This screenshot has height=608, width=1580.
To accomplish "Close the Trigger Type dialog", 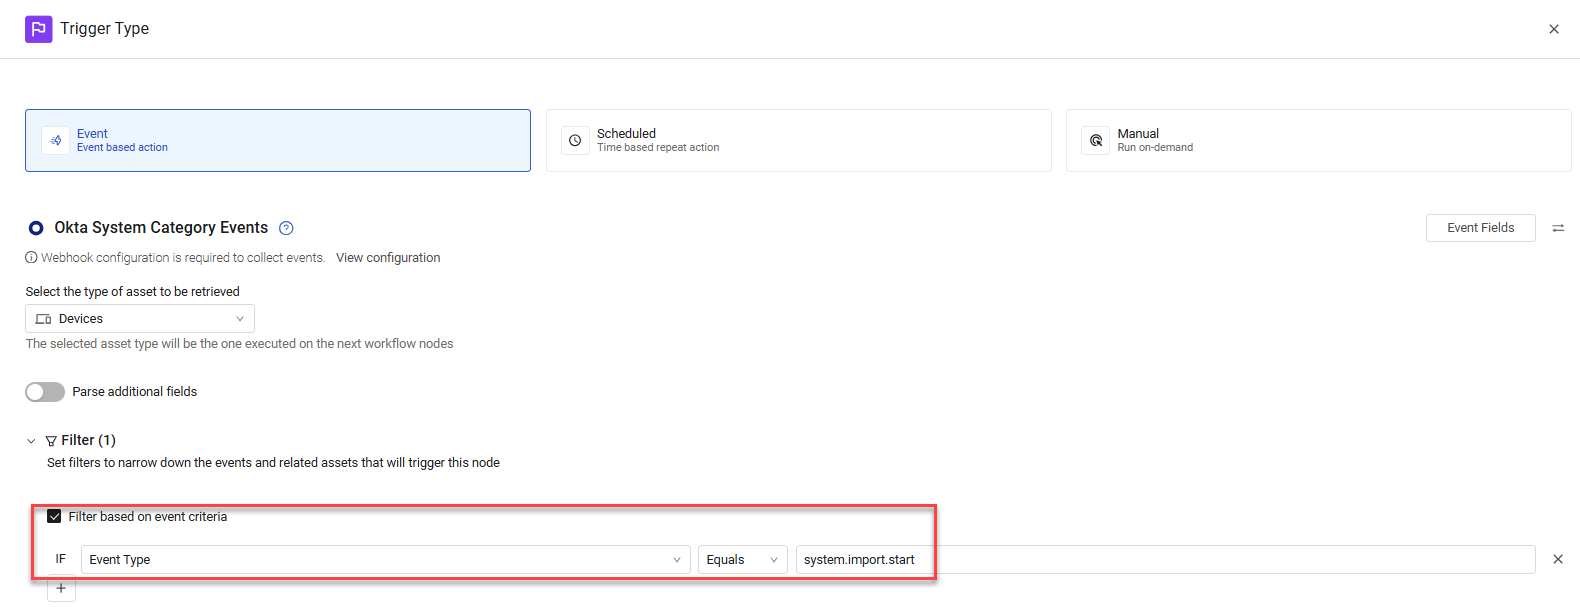I will pyautogui.click(x=1554, y=29).
